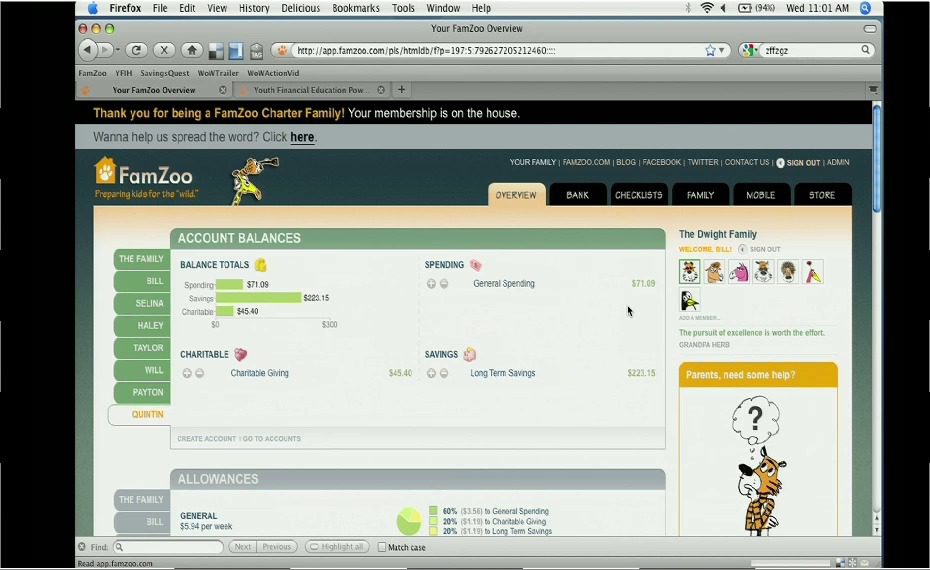Click the search magnifier in Google box
The width and height of the screenshot is (930, 570).
865,50
